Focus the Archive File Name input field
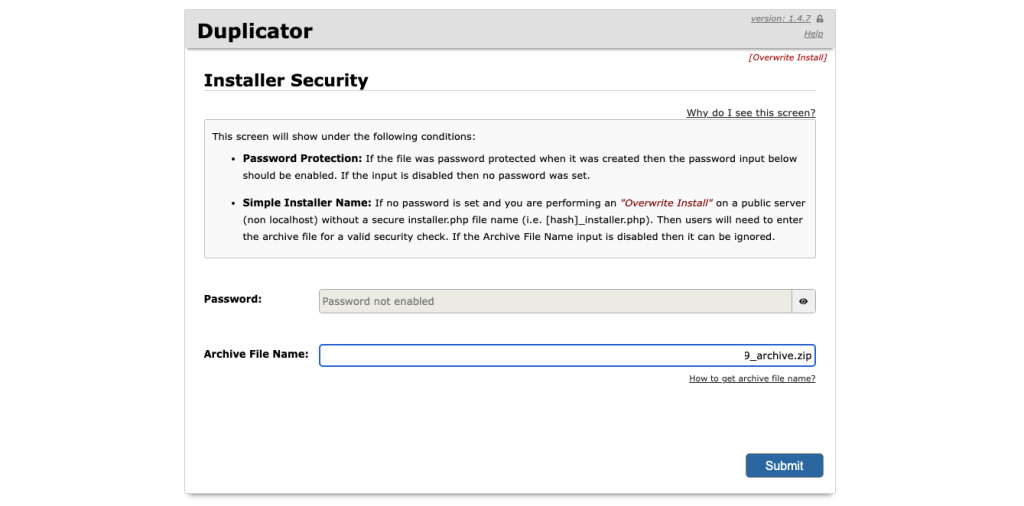 (x=568, y=356)
